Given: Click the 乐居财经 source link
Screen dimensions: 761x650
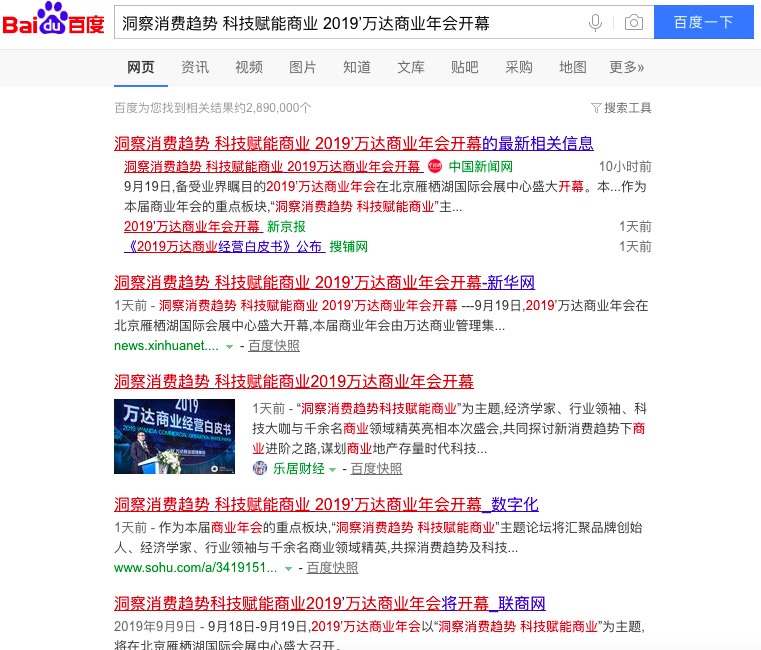Looking at the screenshot, I should (298, 468).
